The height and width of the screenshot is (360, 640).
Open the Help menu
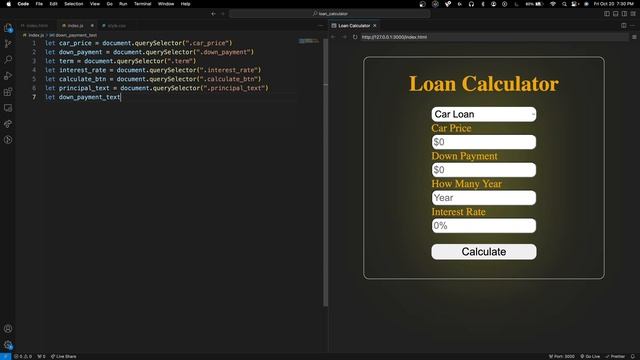tap(185, 4)
